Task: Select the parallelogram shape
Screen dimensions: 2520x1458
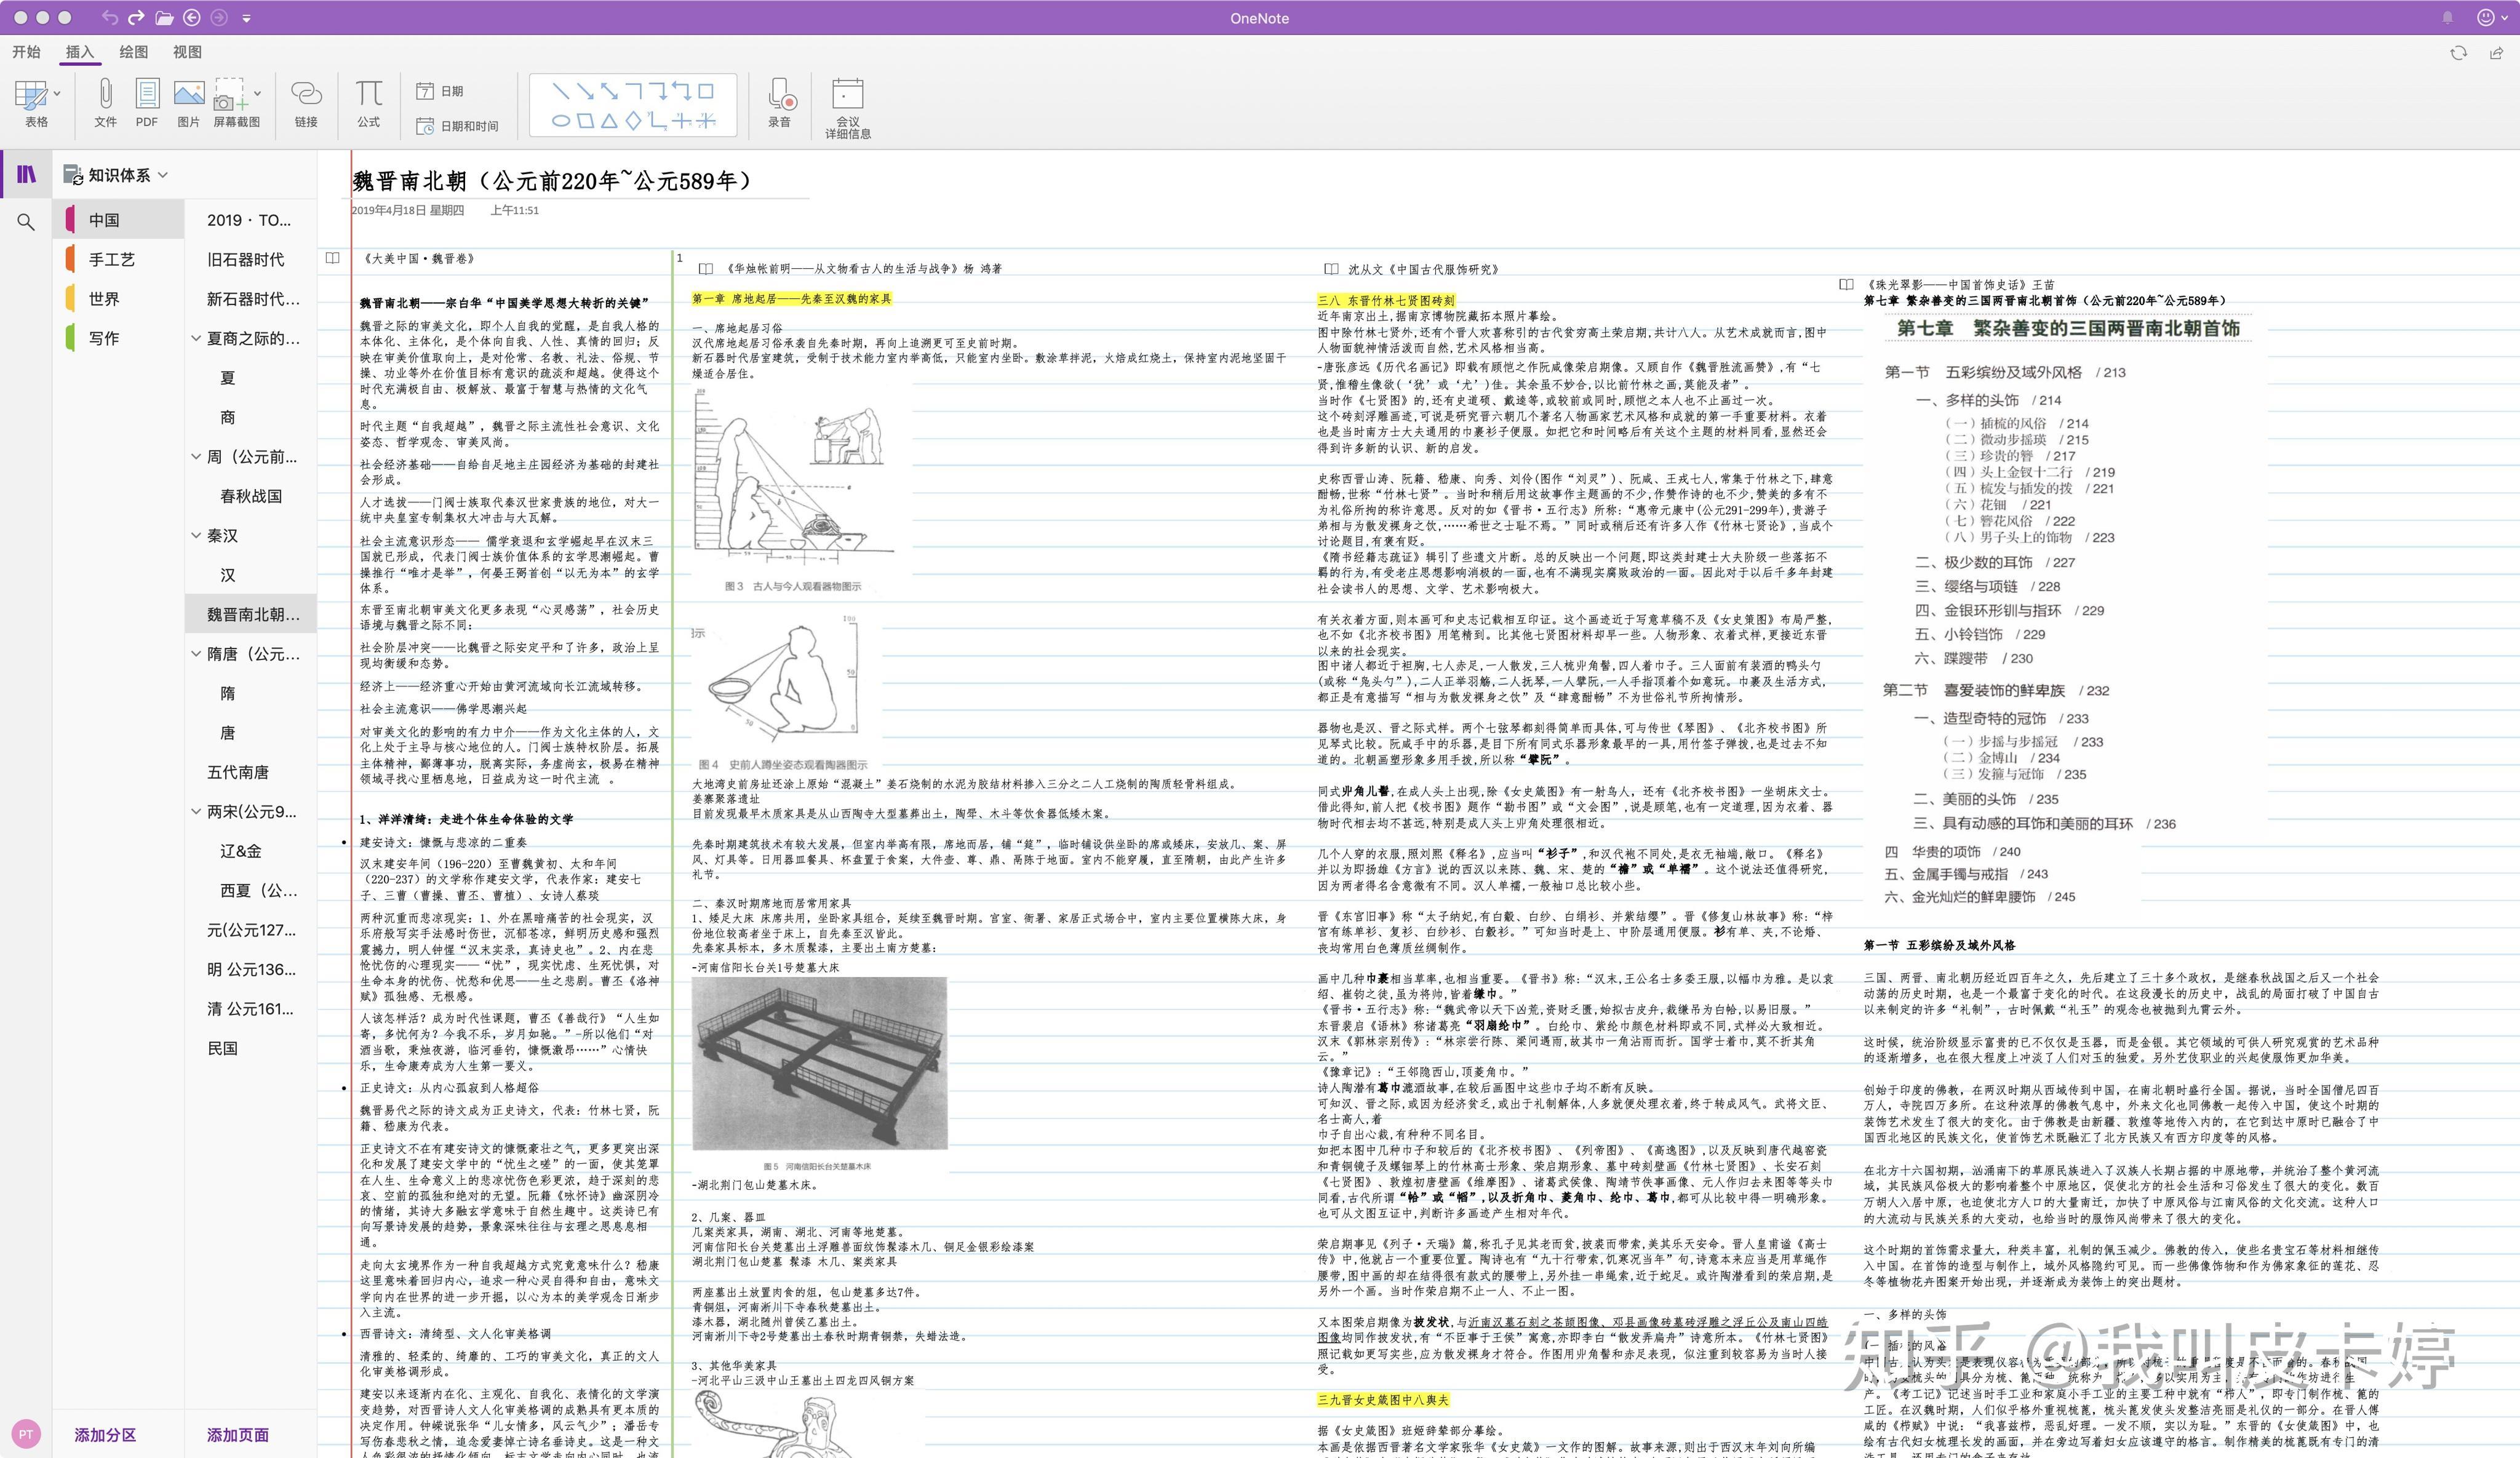Action: point(585,121)
